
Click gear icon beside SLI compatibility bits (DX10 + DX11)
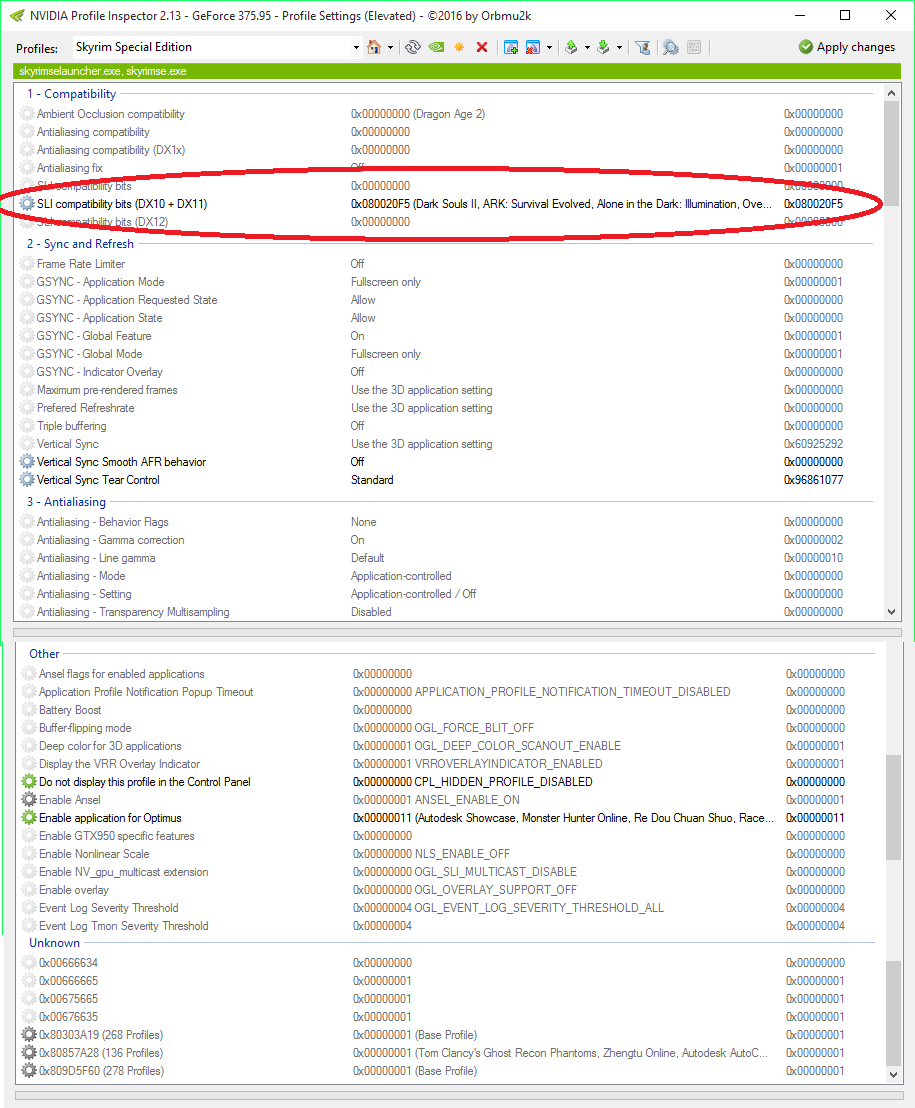point(27,204)
